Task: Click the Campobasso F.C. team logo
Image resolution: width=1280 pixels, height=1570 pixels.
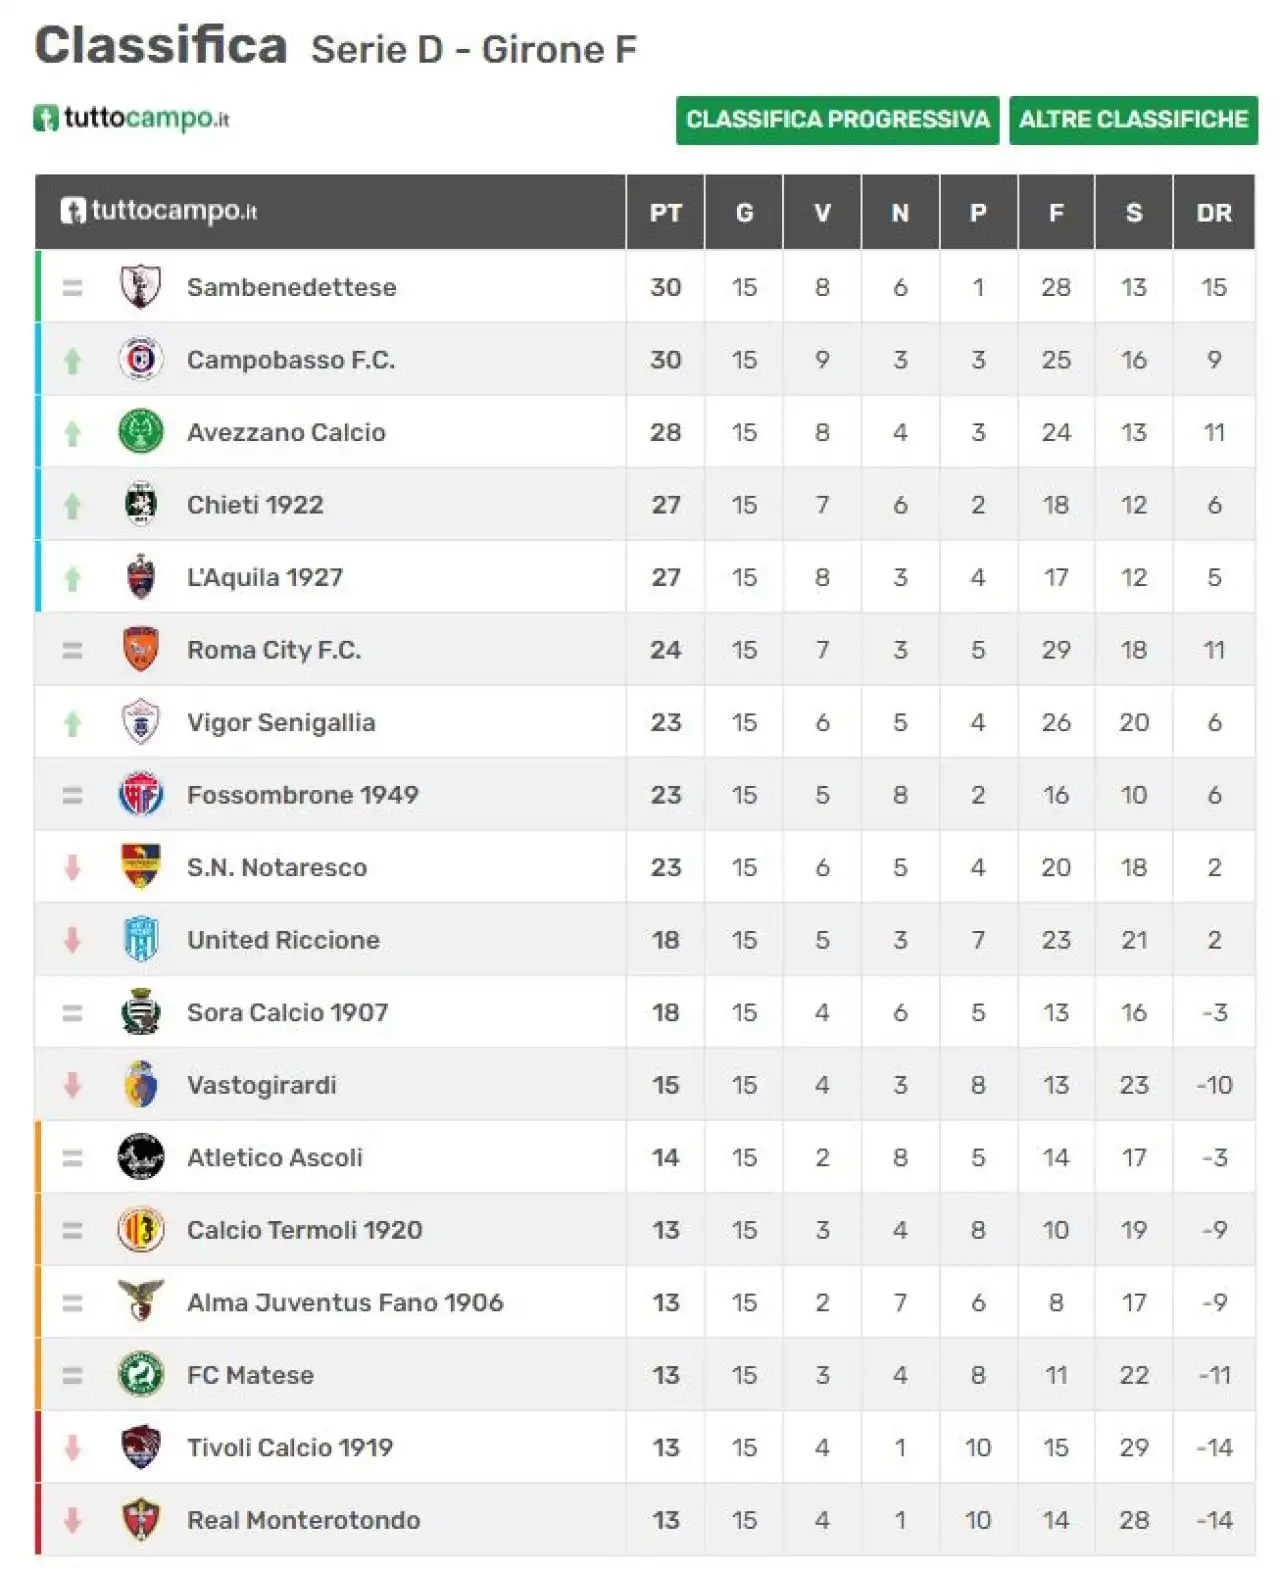Action: pos(141,359)
